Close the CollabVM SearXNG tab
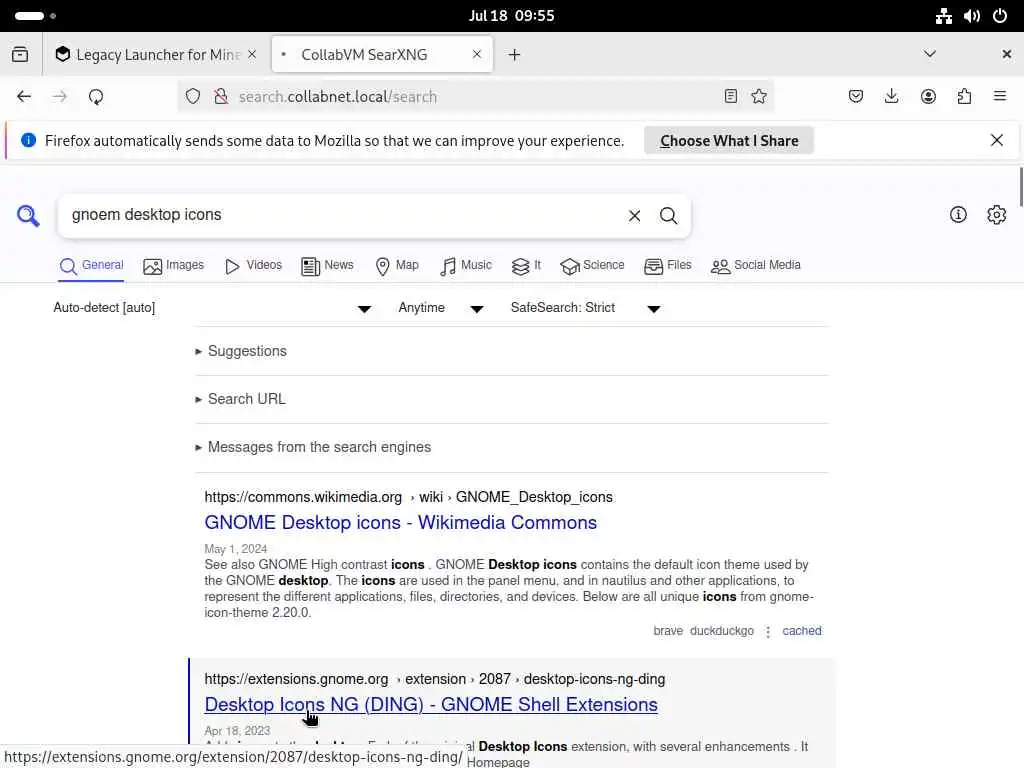The image size is (1024, 768). [477, 54]
